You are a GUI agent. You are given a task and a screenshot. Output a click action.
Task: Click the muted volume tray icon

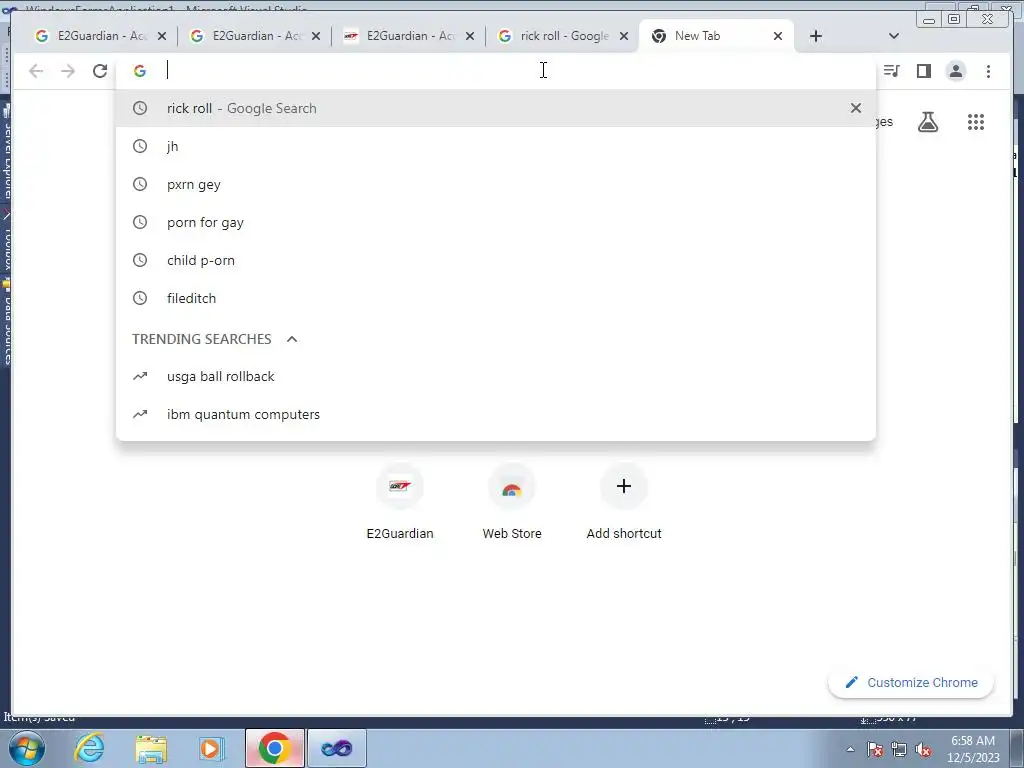click(x=923, y=749)
